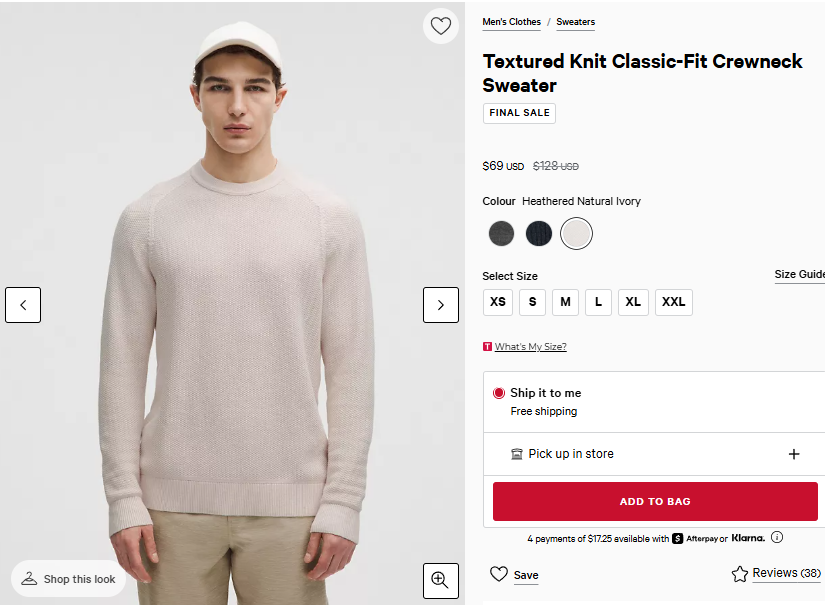Viewport: 825px width, 605px height.
Task: Show the next product image
Action: pos(440,305)
